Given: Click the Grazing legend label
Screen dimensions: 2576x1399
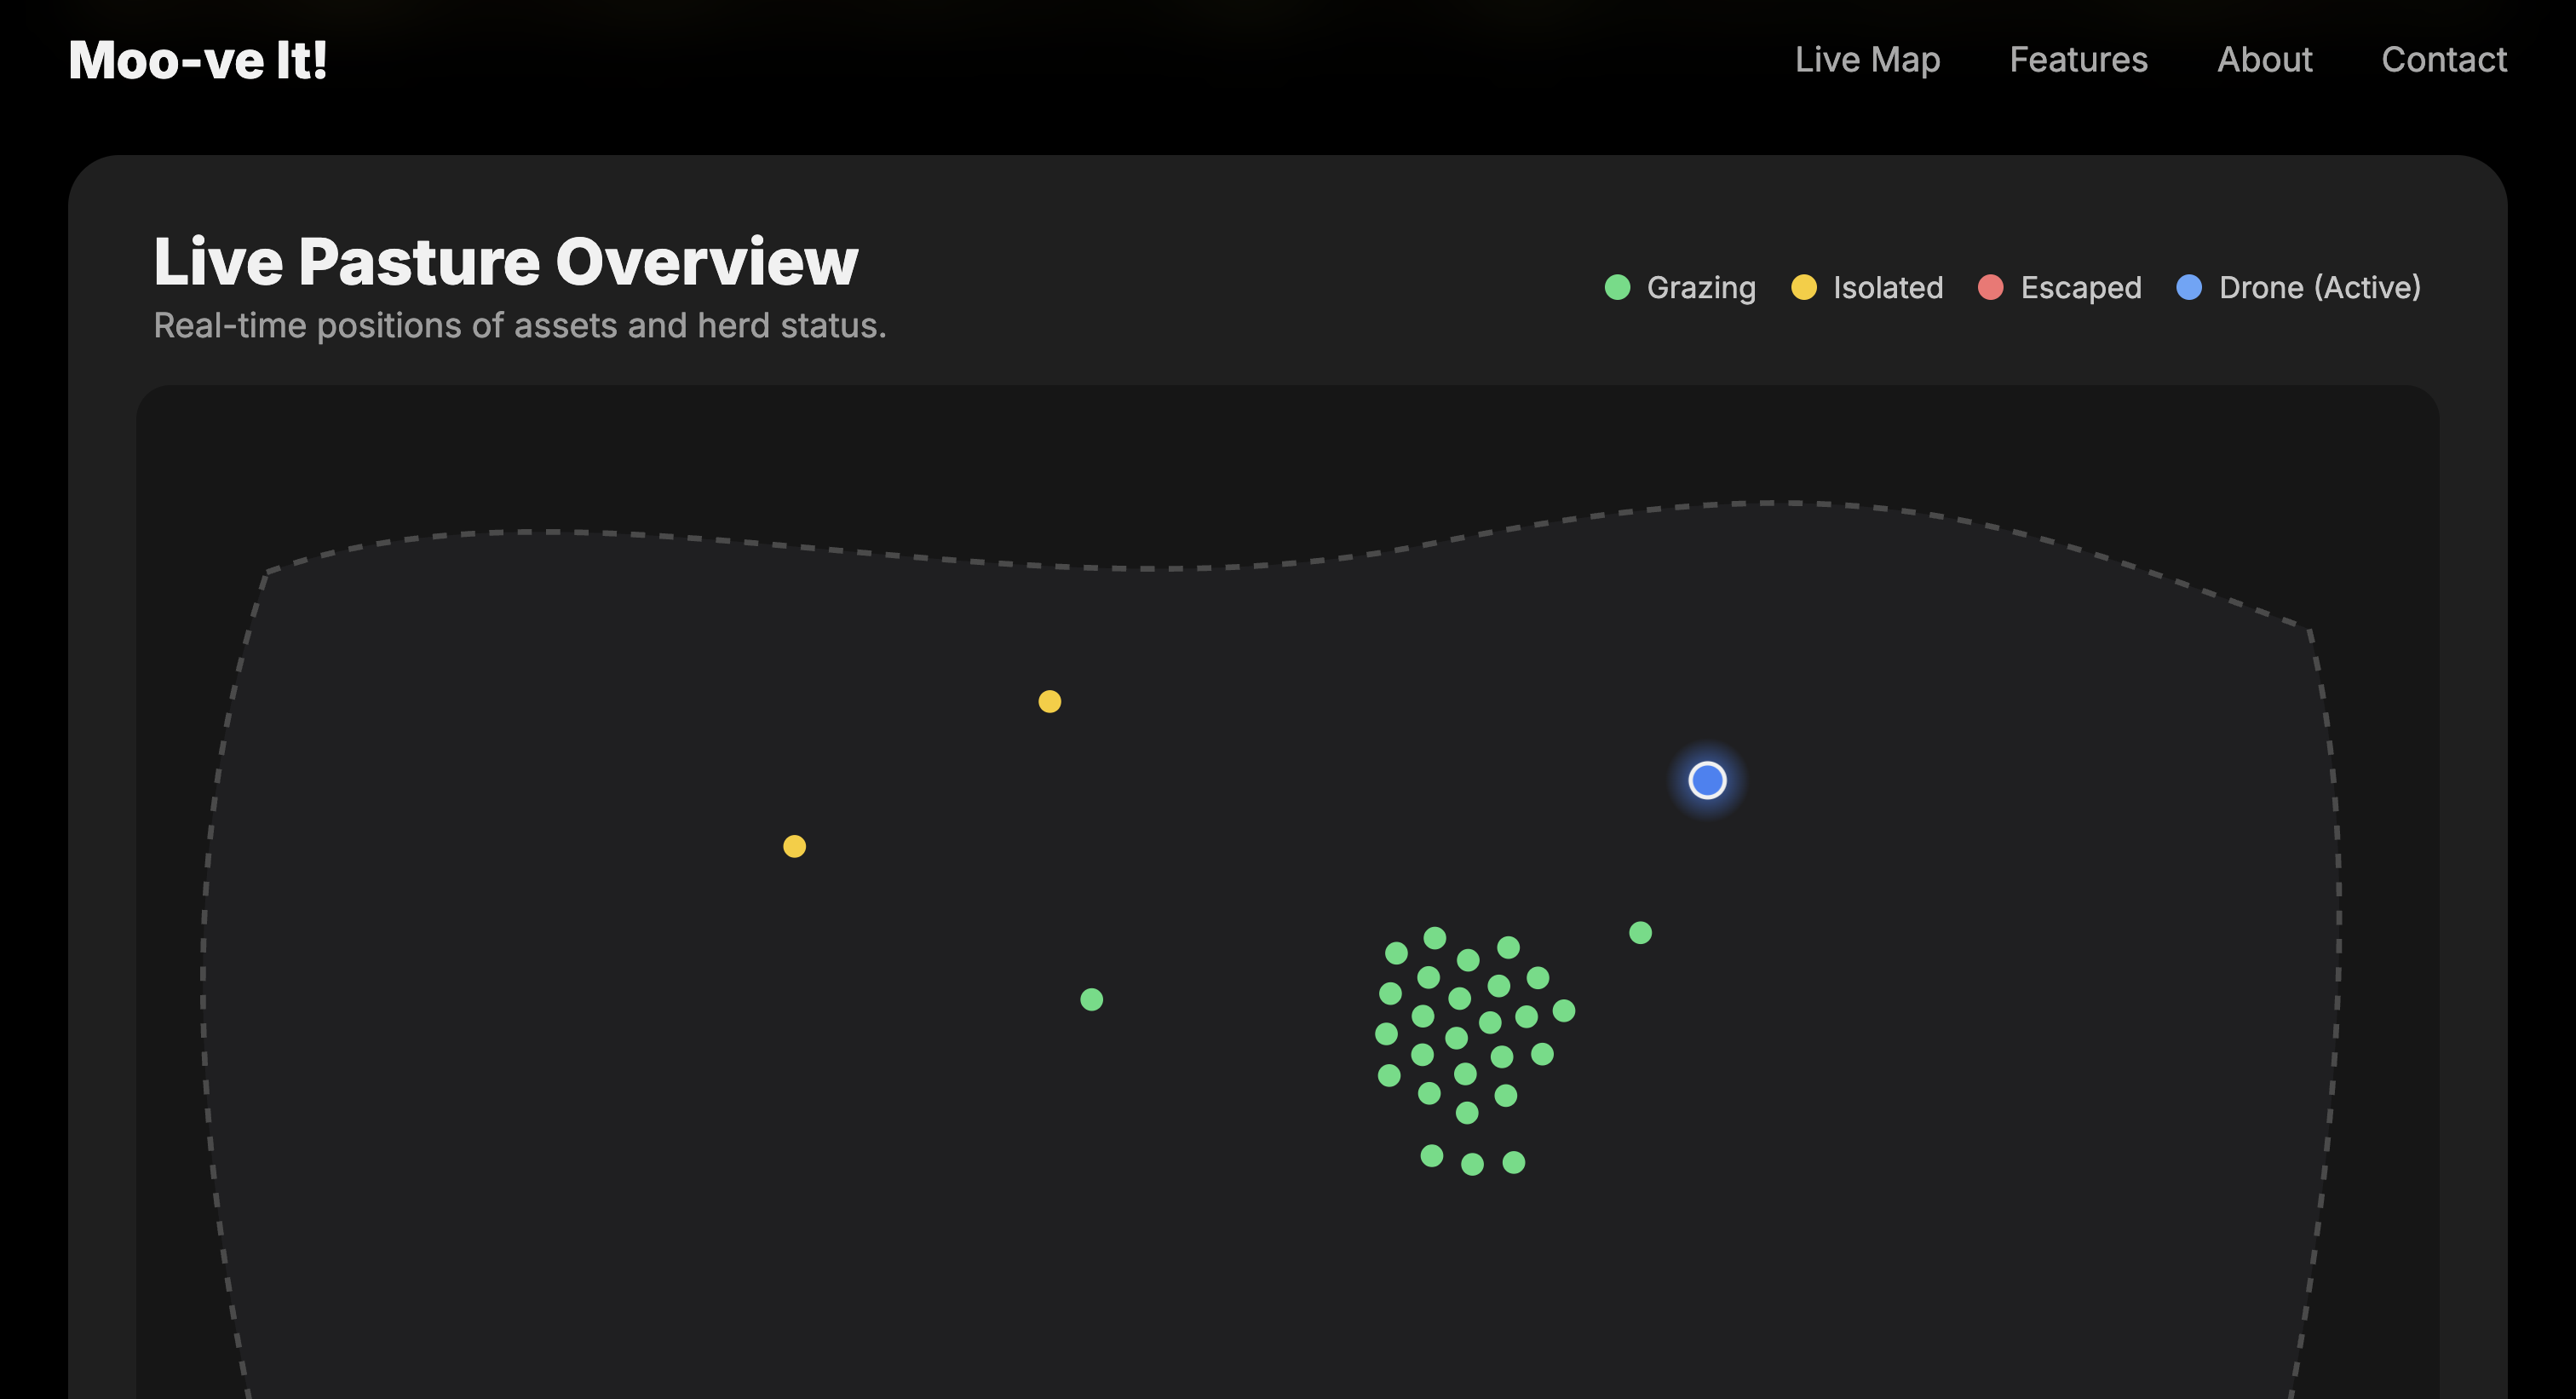Looking at the screenshot, I should 1701,287.
